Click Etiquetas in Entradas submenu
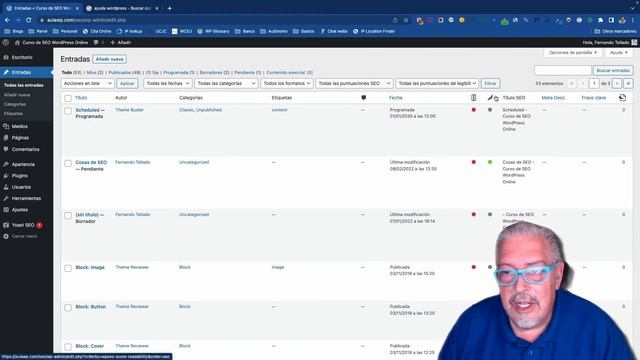Screen dimensions: 640x360 [13, 113]
